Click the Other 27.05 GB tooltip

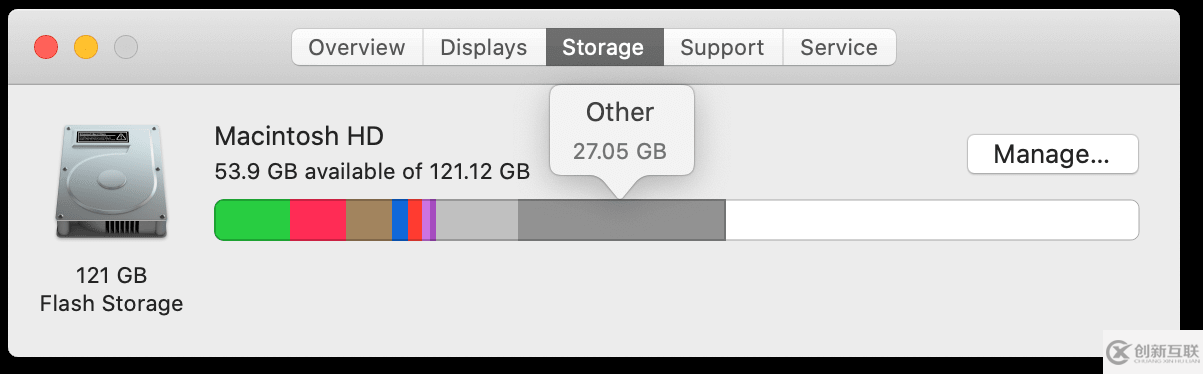(x=621, y=131)
